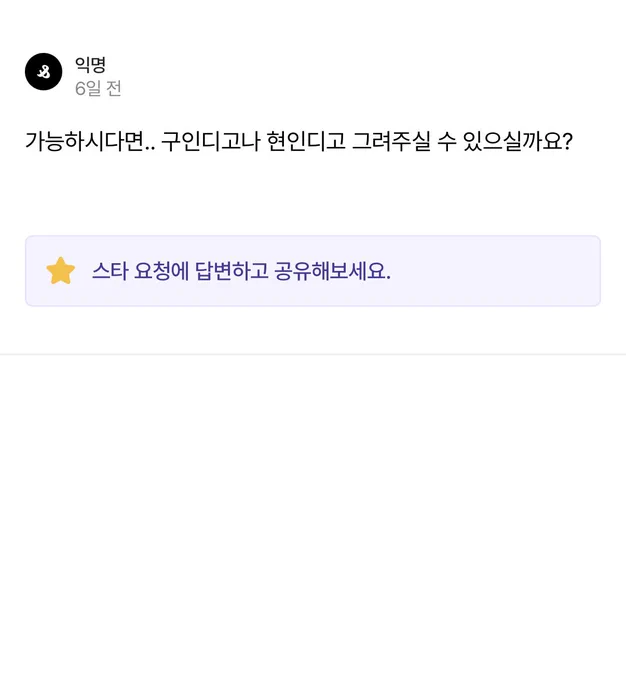The image size is (626, 680).
Task: Click the word 가능하시다면 in the message
Action: pyautogui.click(x=84, y=141)
